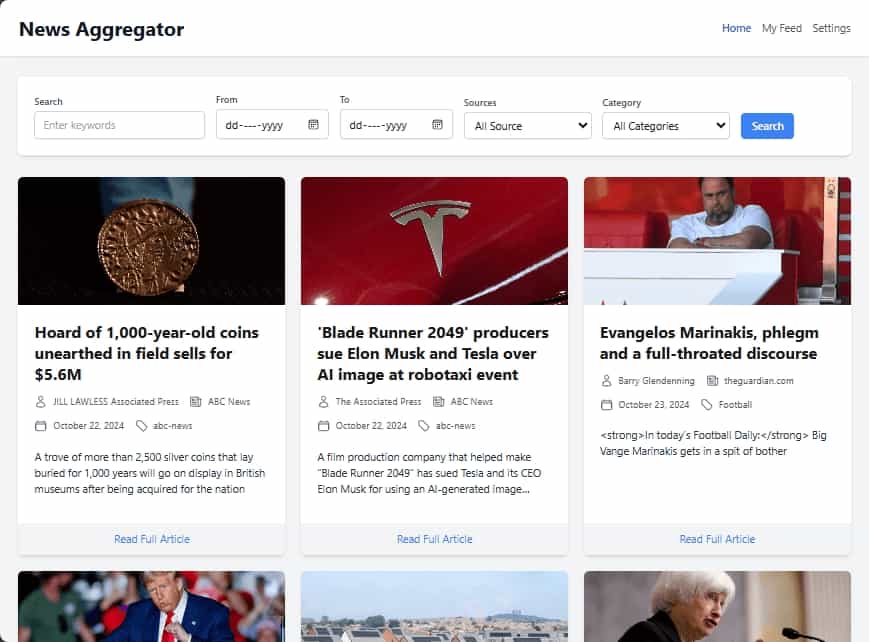Screen dimensions: 869x642
Task: Click the Tesla logo article thumbnail
Action: pos(434,241)
